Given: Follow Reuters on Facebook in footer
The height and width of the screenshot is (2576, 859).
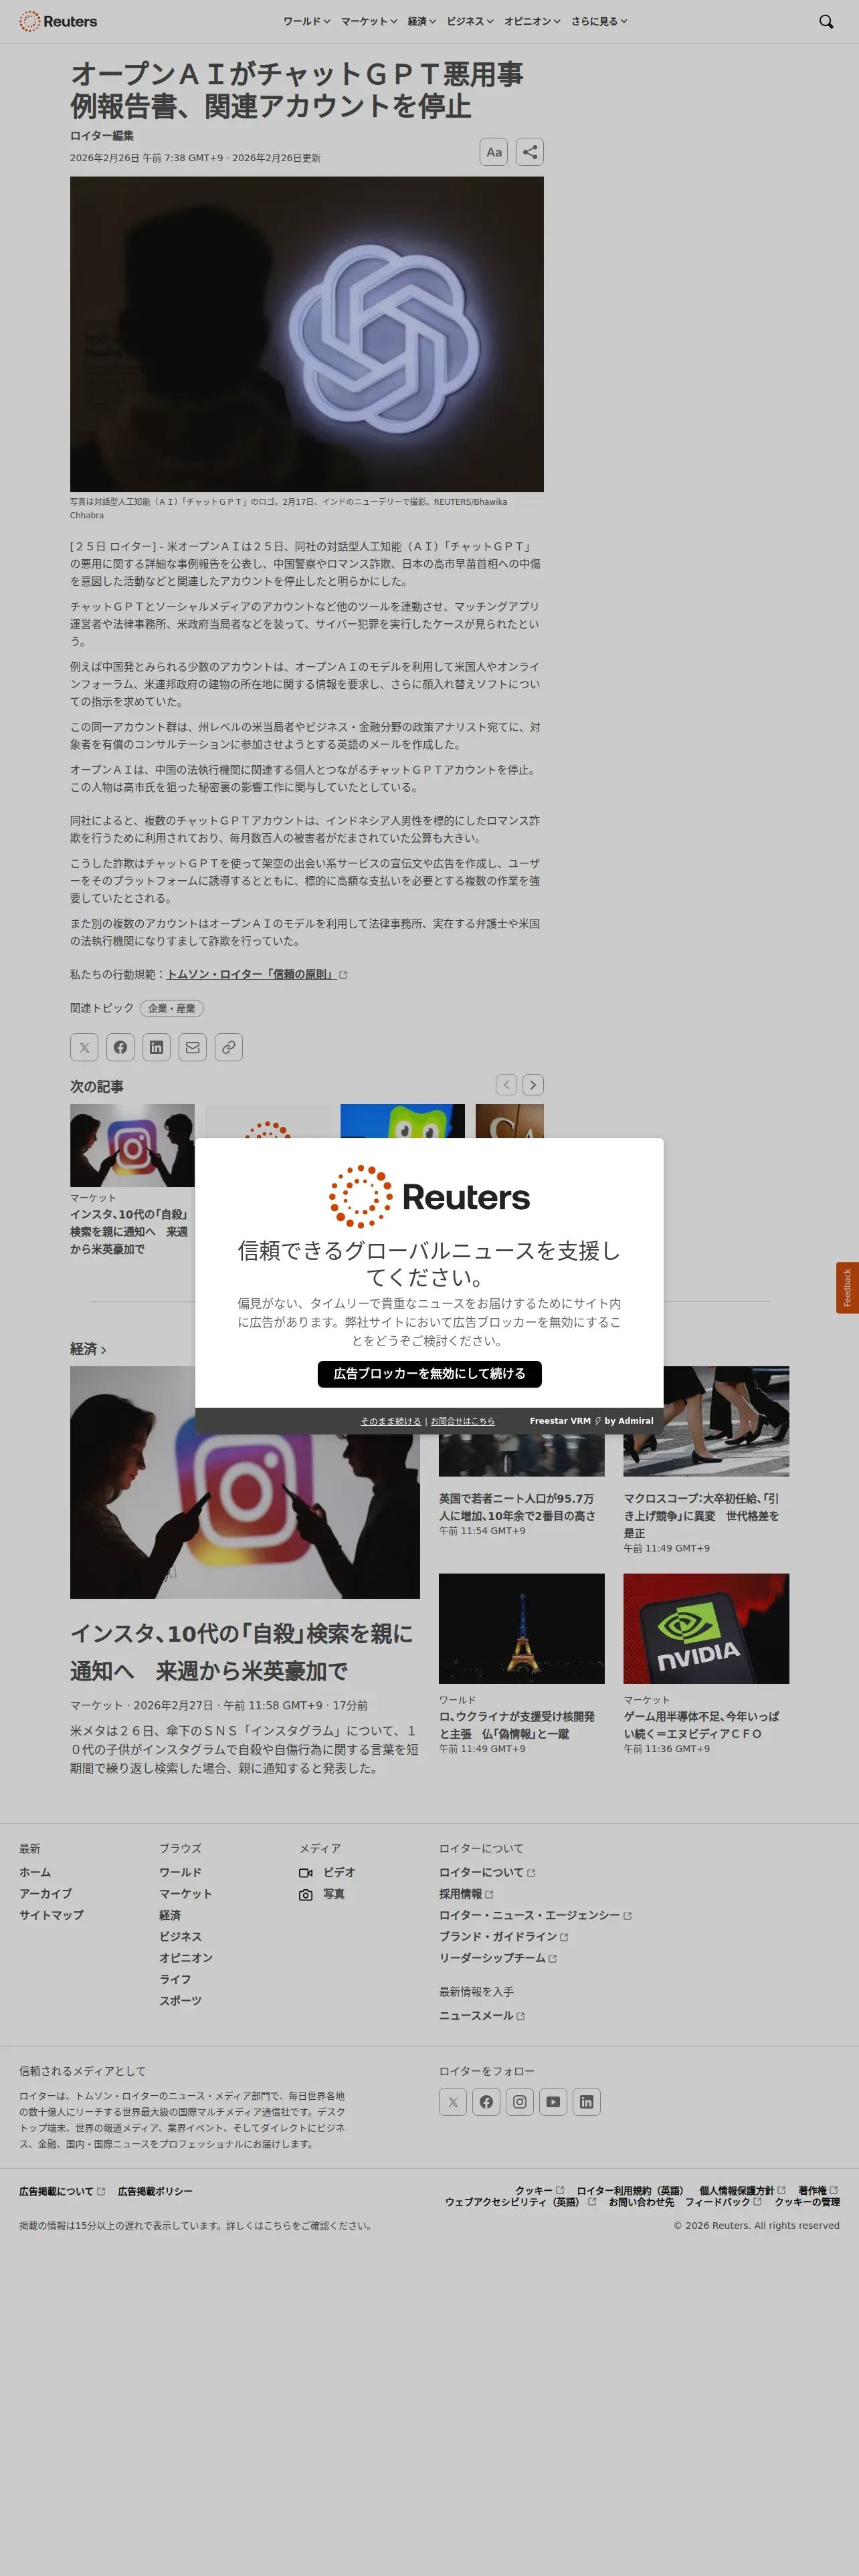Looking at the screenshot, I should [x=486, y=2102].
